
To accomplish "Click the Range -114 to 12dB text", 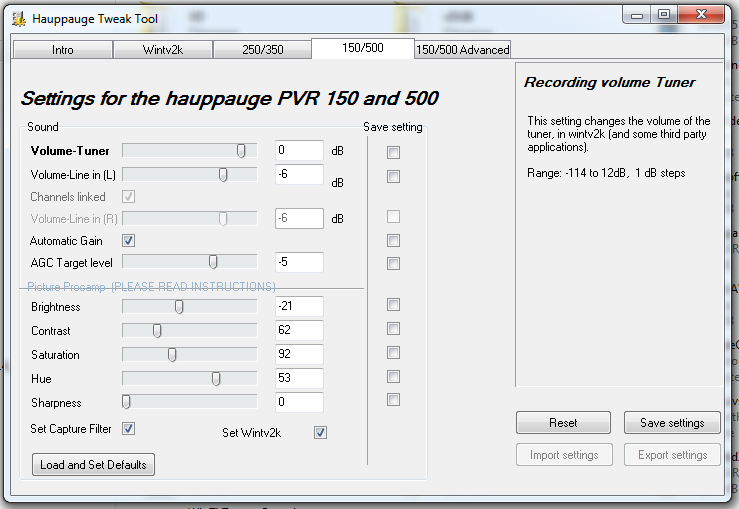I will coord(606,173).
